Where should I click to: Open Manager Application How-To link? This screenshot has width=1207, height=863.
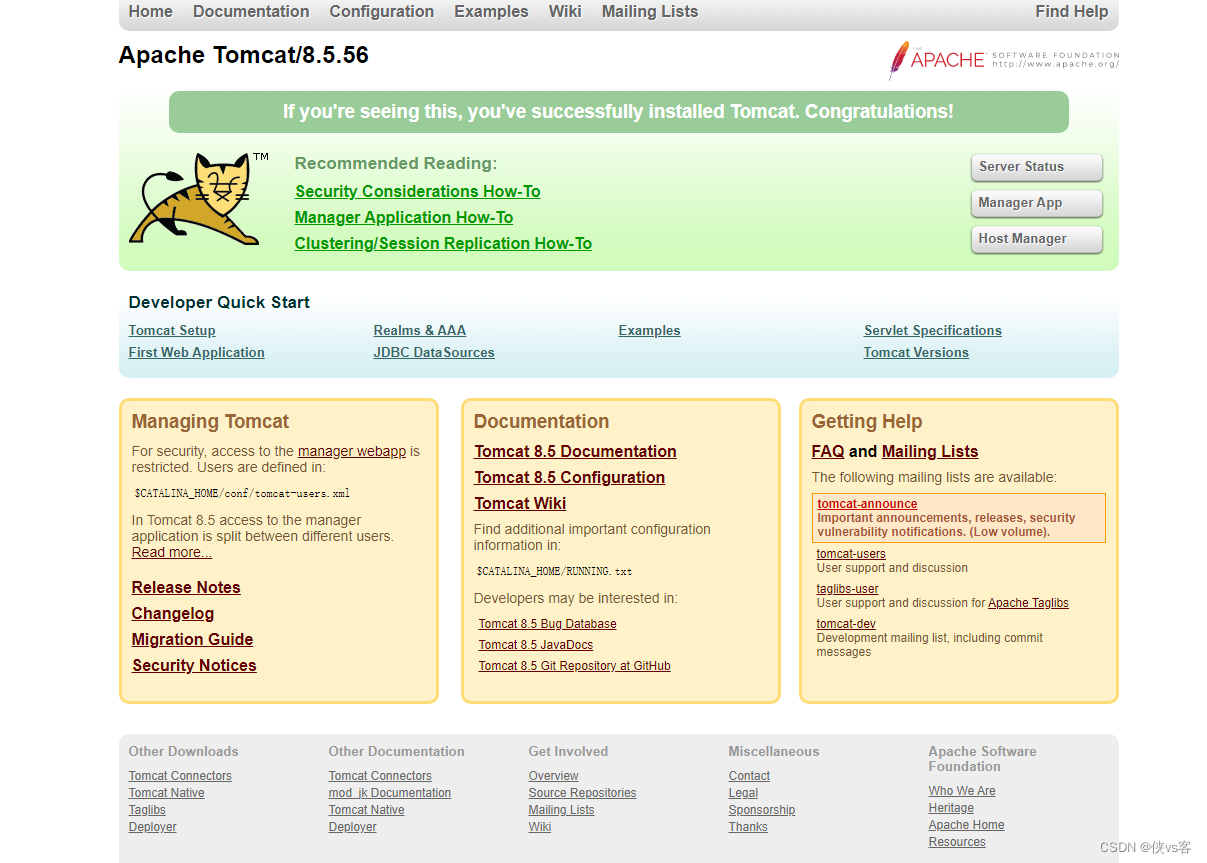(404, 217)
